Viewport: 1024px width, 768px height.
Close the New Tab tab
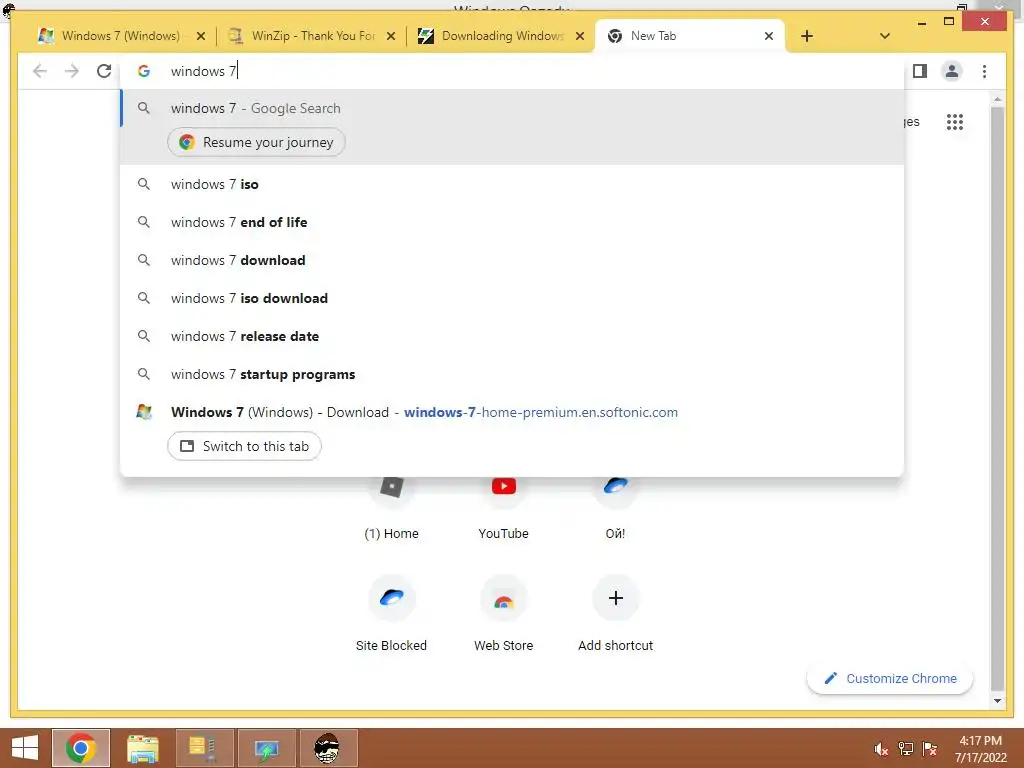pos(769,36)
